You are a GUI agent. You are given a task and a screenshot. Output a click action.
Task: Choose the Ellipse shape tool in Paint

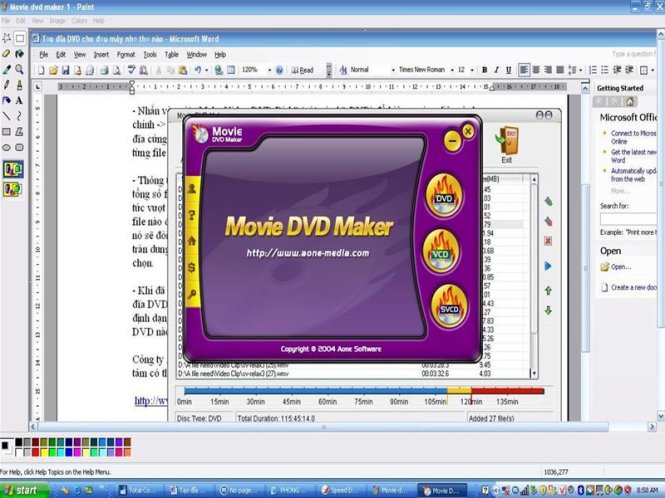click(6, 147)
